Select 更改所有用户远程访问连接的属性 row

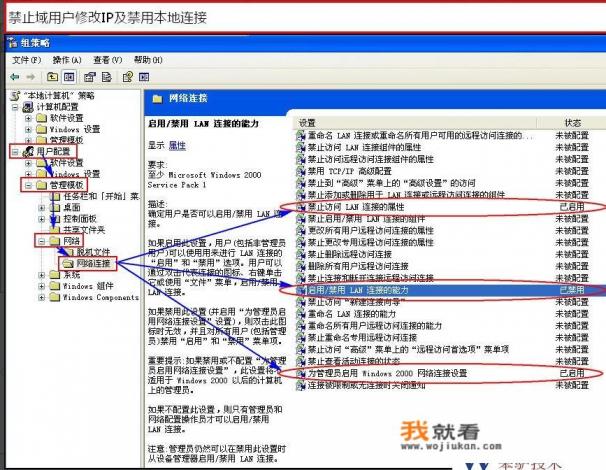443,231
